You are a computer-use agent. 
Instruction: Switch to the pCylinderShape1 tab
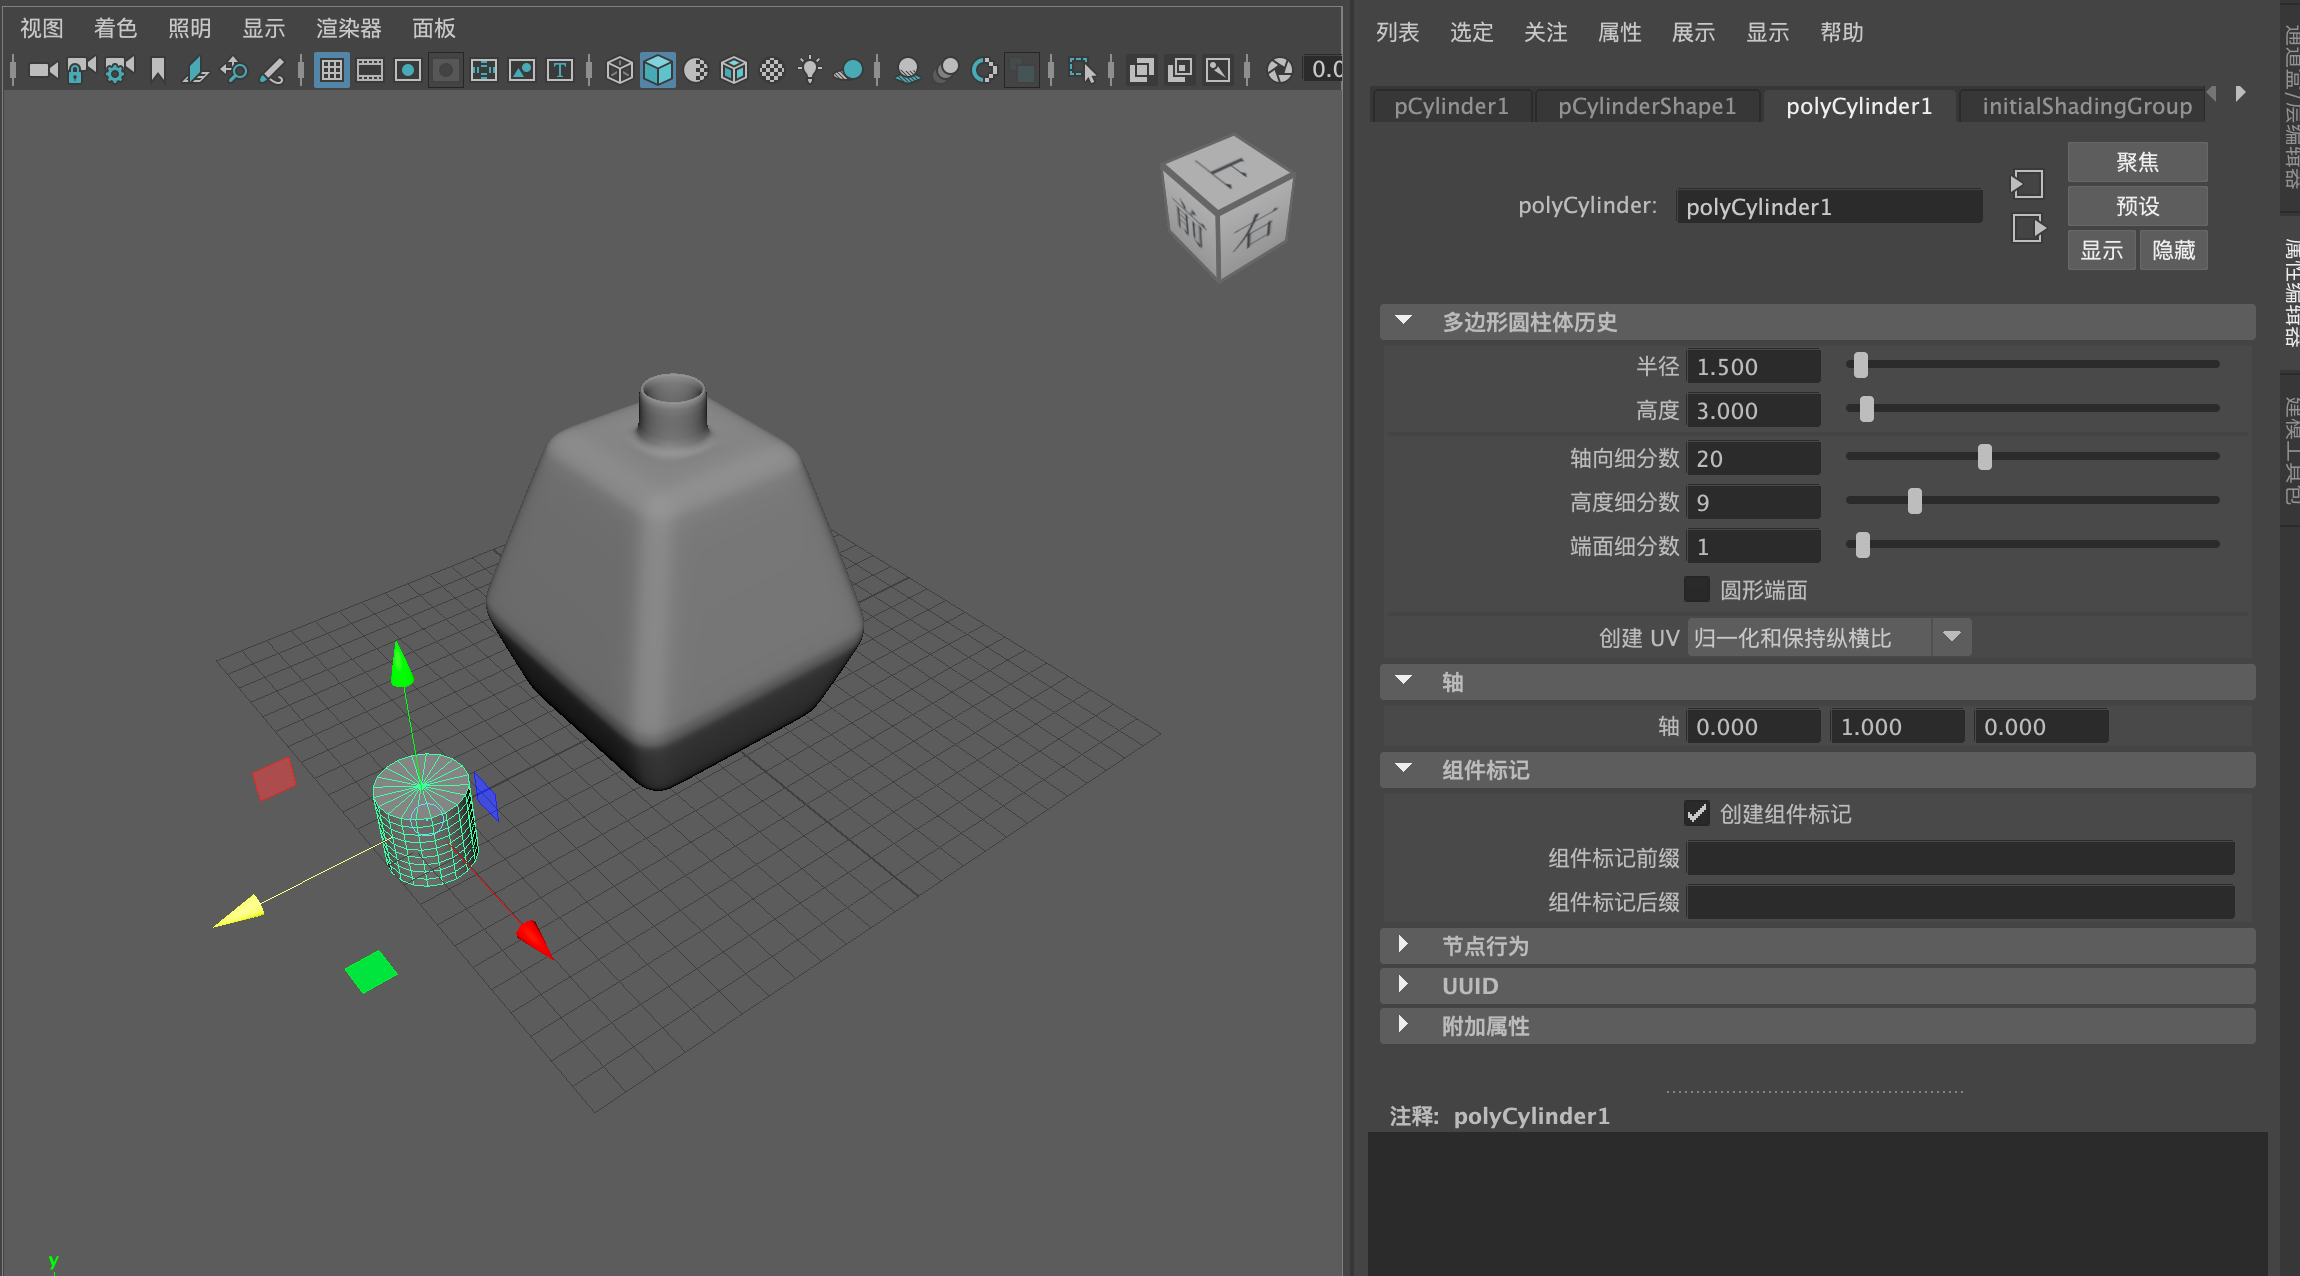(x=1646, y=106)
